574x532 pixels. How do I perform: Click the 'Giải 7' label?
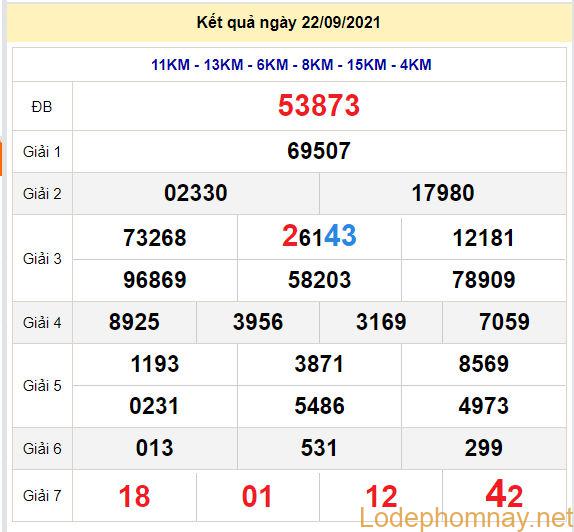(x=42, y=495)
